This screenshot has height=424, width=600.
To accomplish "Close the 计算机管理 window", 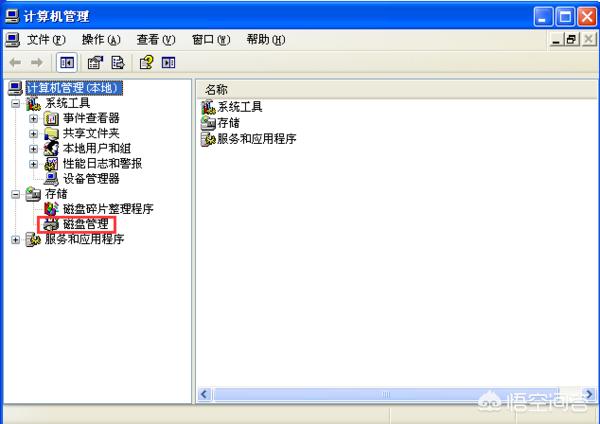I will point(587,17).
